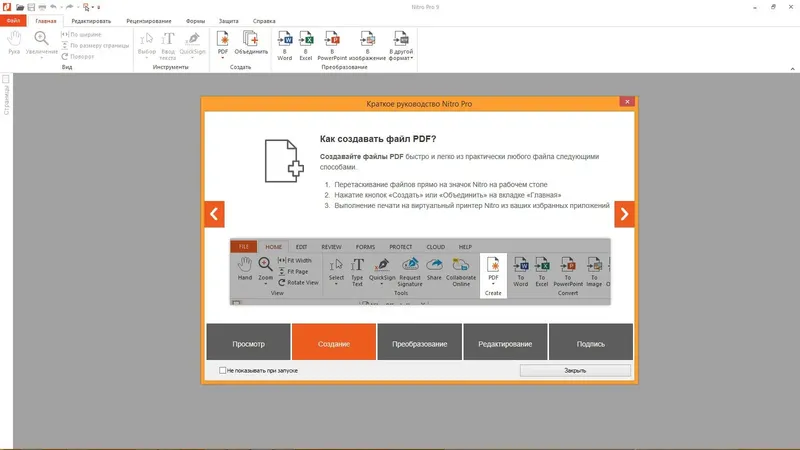Fit page by width (По ширине)
Screen dimensions: 800x450
coord(81,34)
